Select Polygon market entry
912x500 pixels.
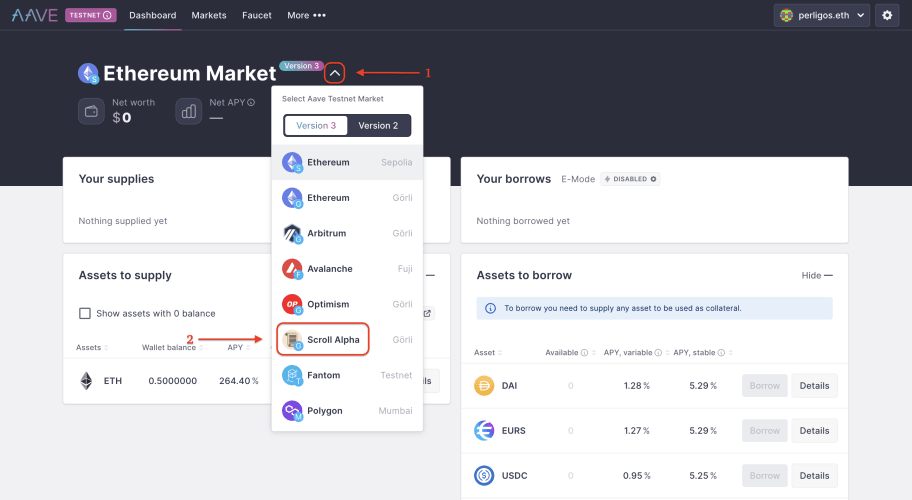[347, 410]
